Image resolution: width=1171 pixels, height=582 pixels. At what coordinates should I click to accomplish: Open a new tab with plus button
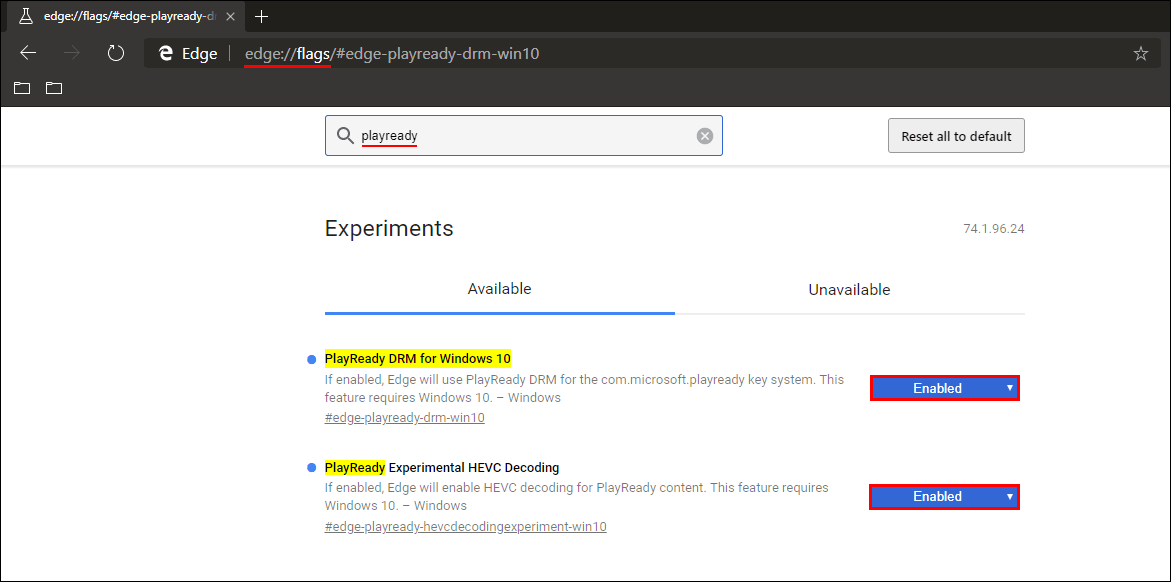(261, 16)
